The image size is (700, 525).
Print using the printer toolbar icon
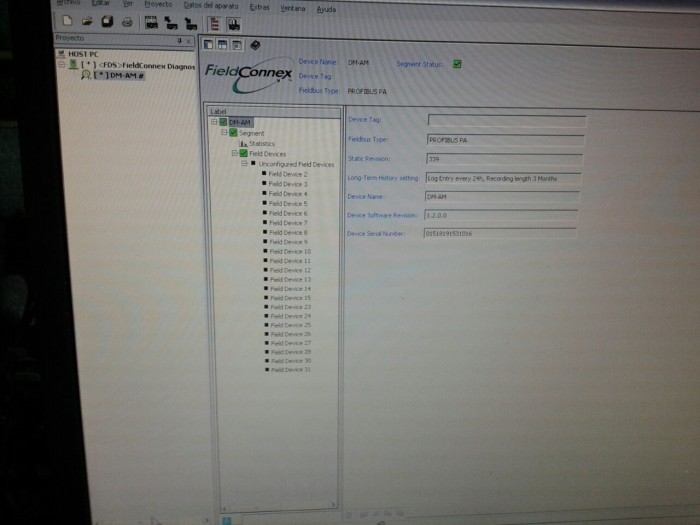click(x=127, y=22)
